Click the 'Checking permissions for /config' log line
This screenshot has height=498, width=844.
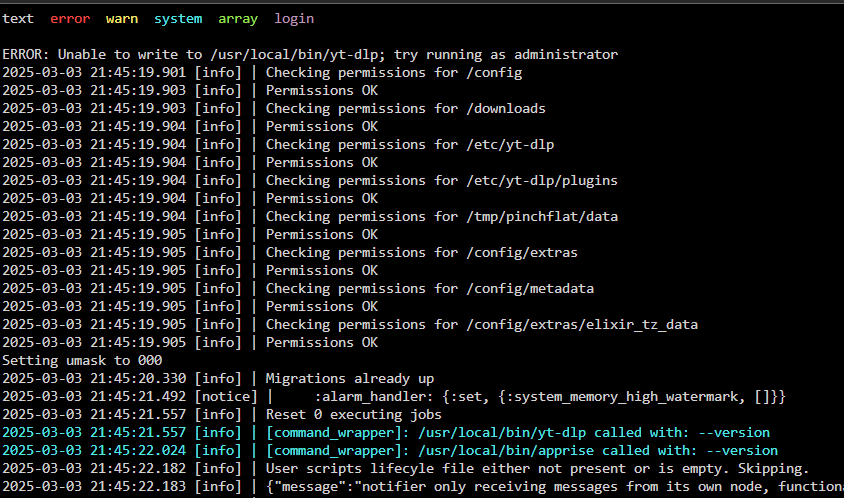tap(262, 73)
